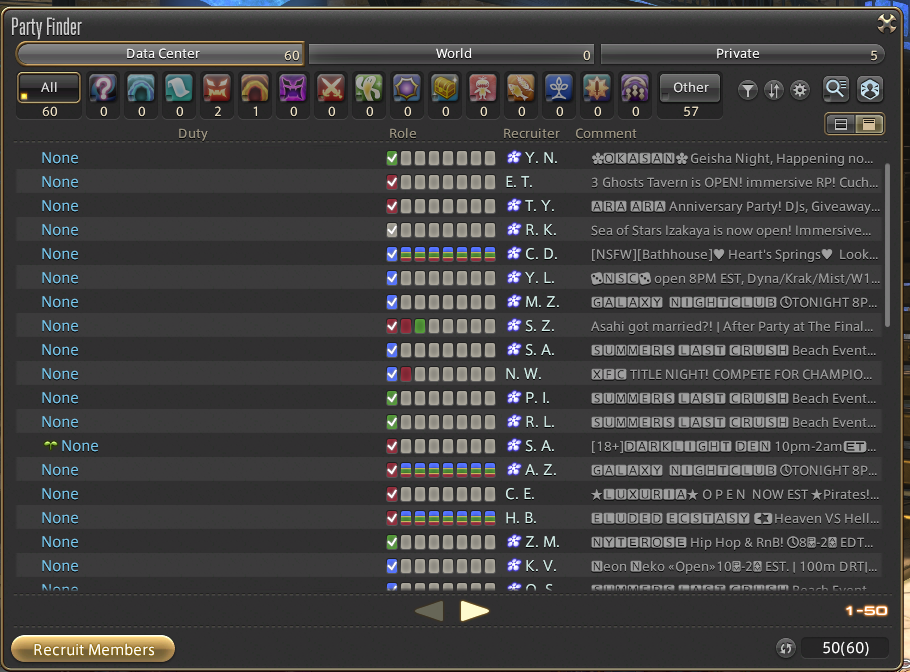Click blue checkmark in N. W. row

click(x=392, y=374)
